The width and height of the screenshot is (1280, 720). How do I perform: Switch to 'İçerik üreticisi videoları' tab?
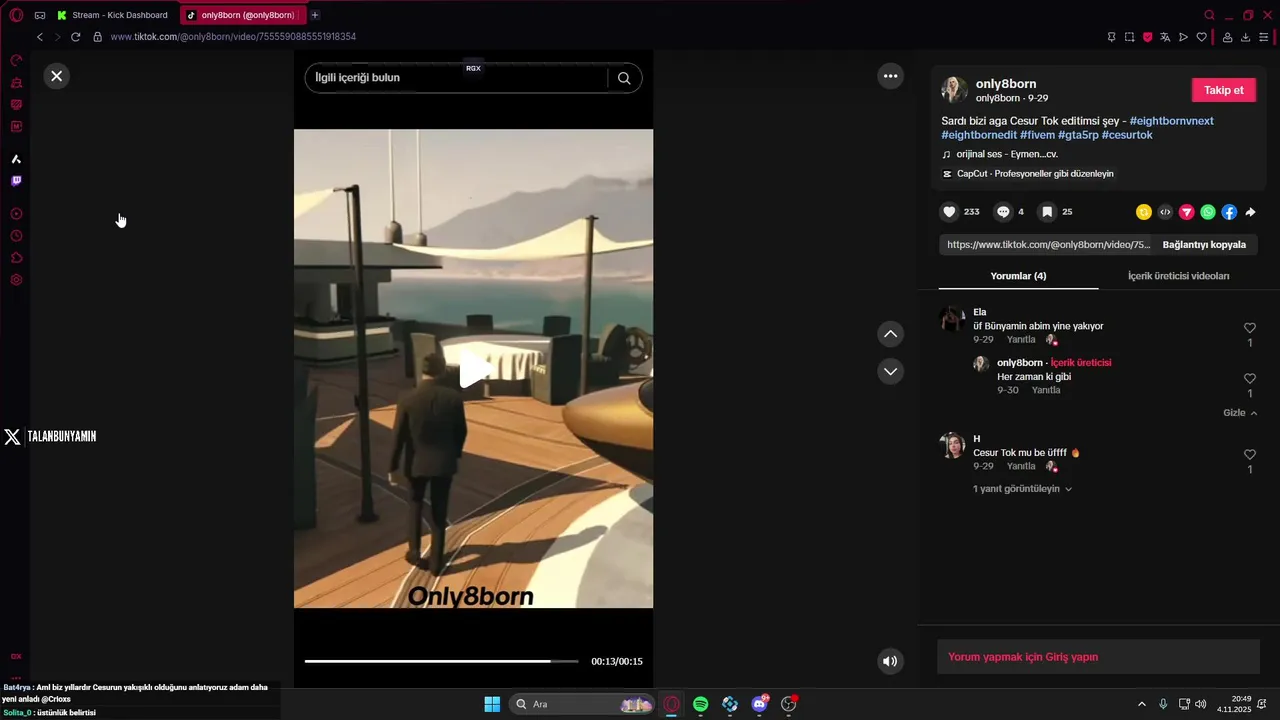click(1178, 276)
